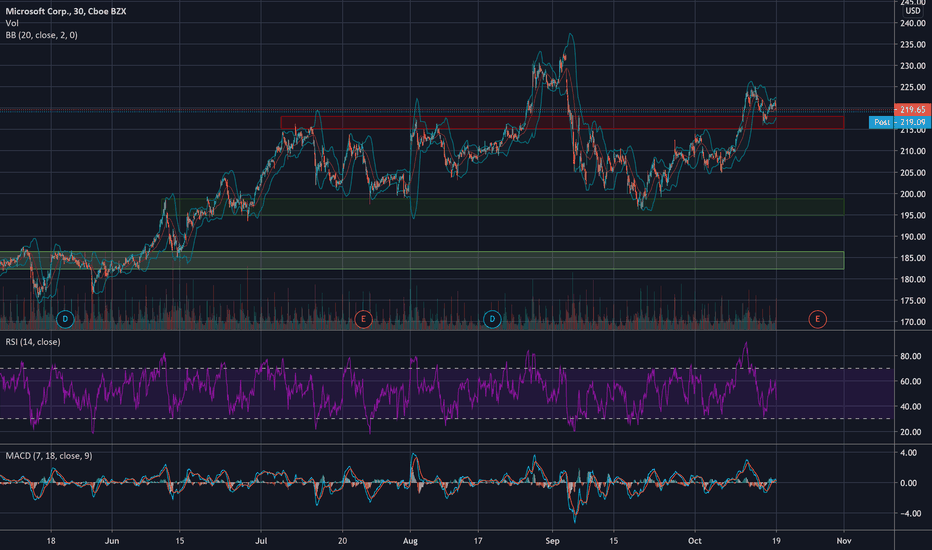Click the dividend marker near late May

point(65,319)
